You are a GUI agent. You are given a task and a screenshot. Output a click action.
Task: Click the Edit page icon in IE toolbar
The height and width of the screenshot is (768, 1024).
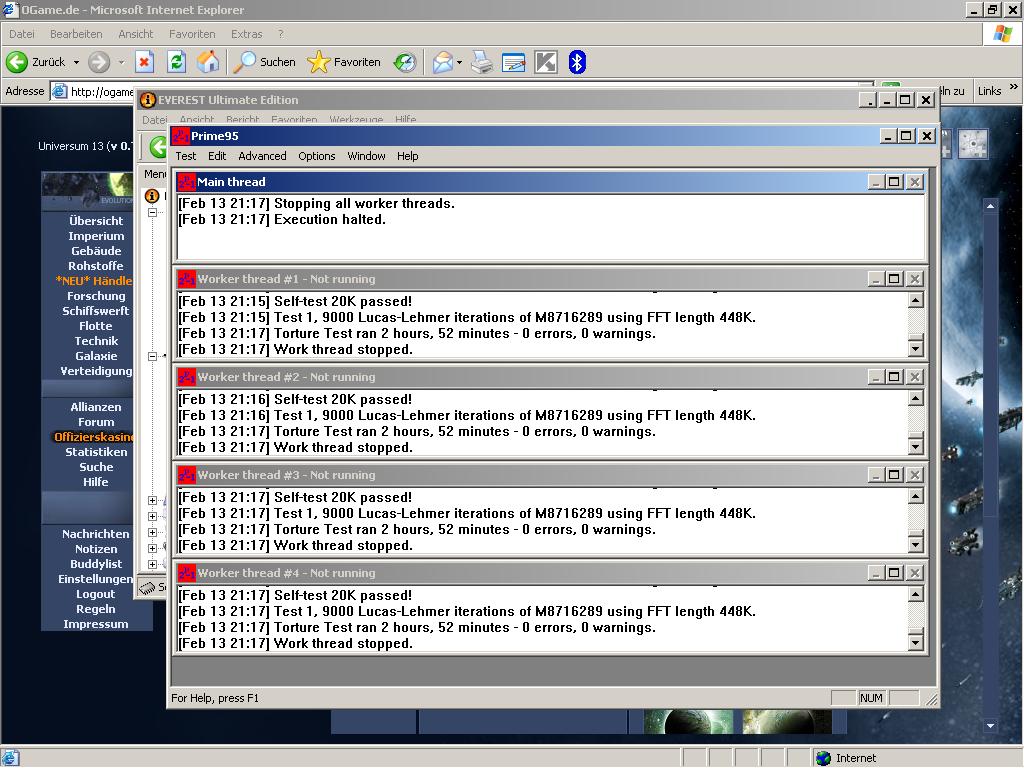coord(513,63)
